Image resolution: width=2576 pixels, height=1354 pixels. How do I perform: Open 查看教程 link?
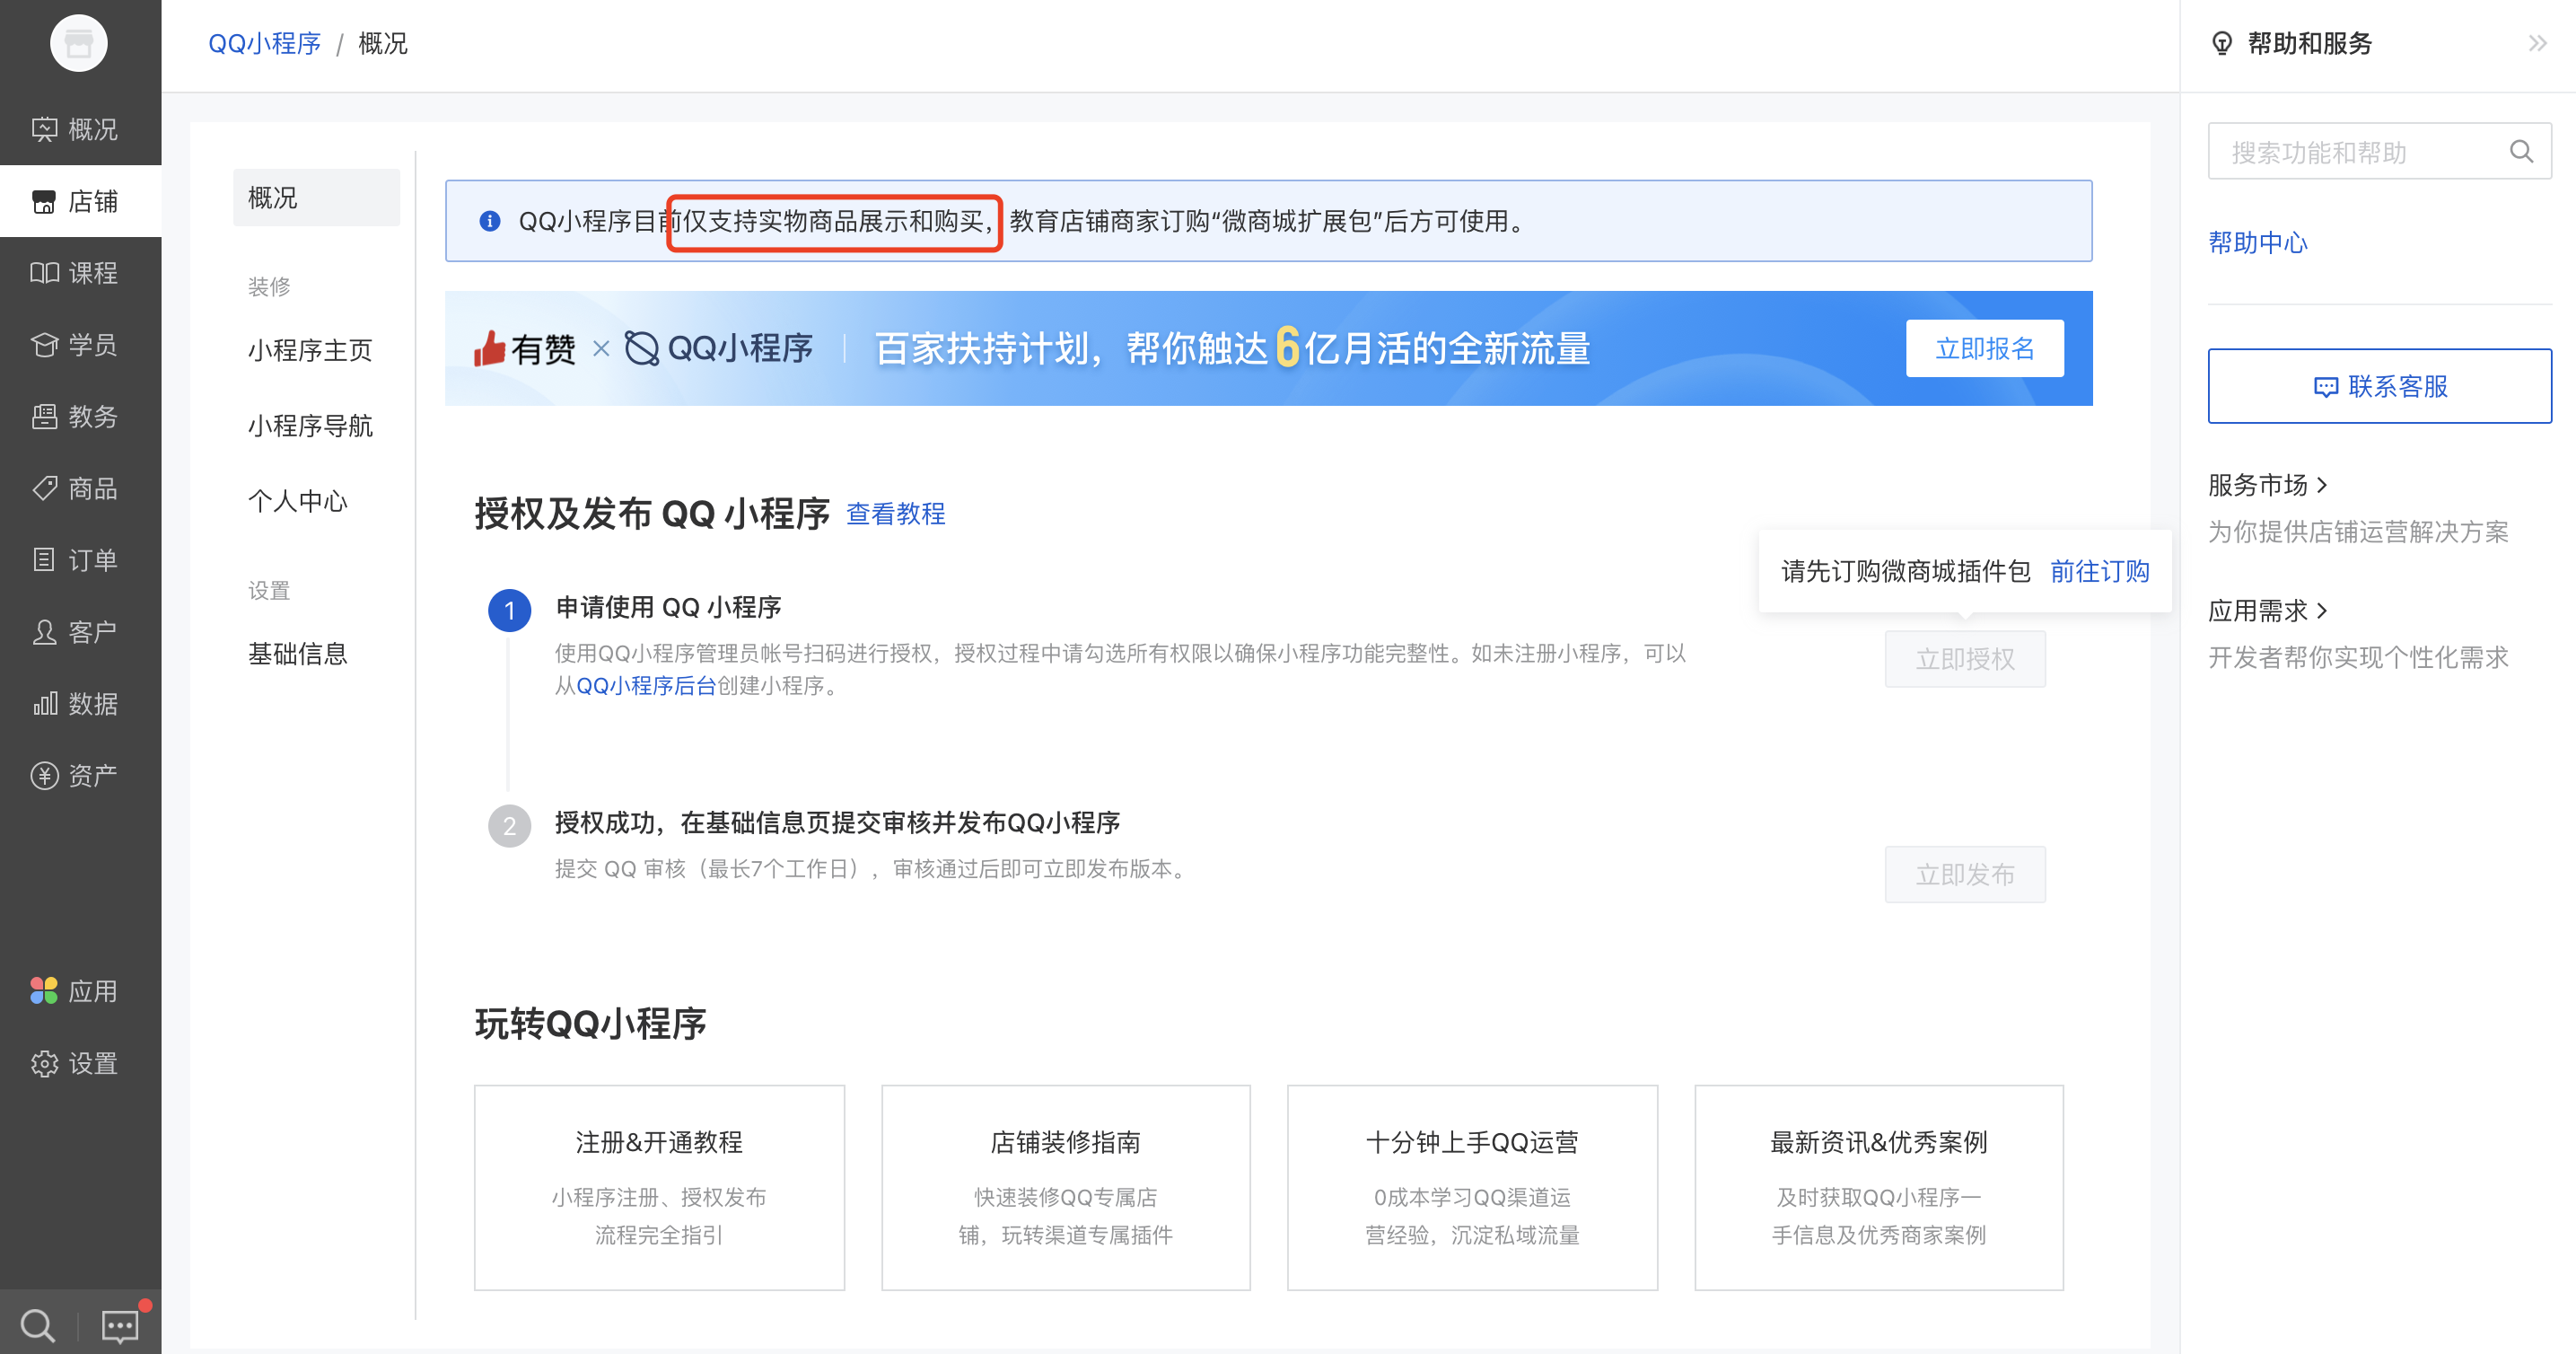click(895, 514)
